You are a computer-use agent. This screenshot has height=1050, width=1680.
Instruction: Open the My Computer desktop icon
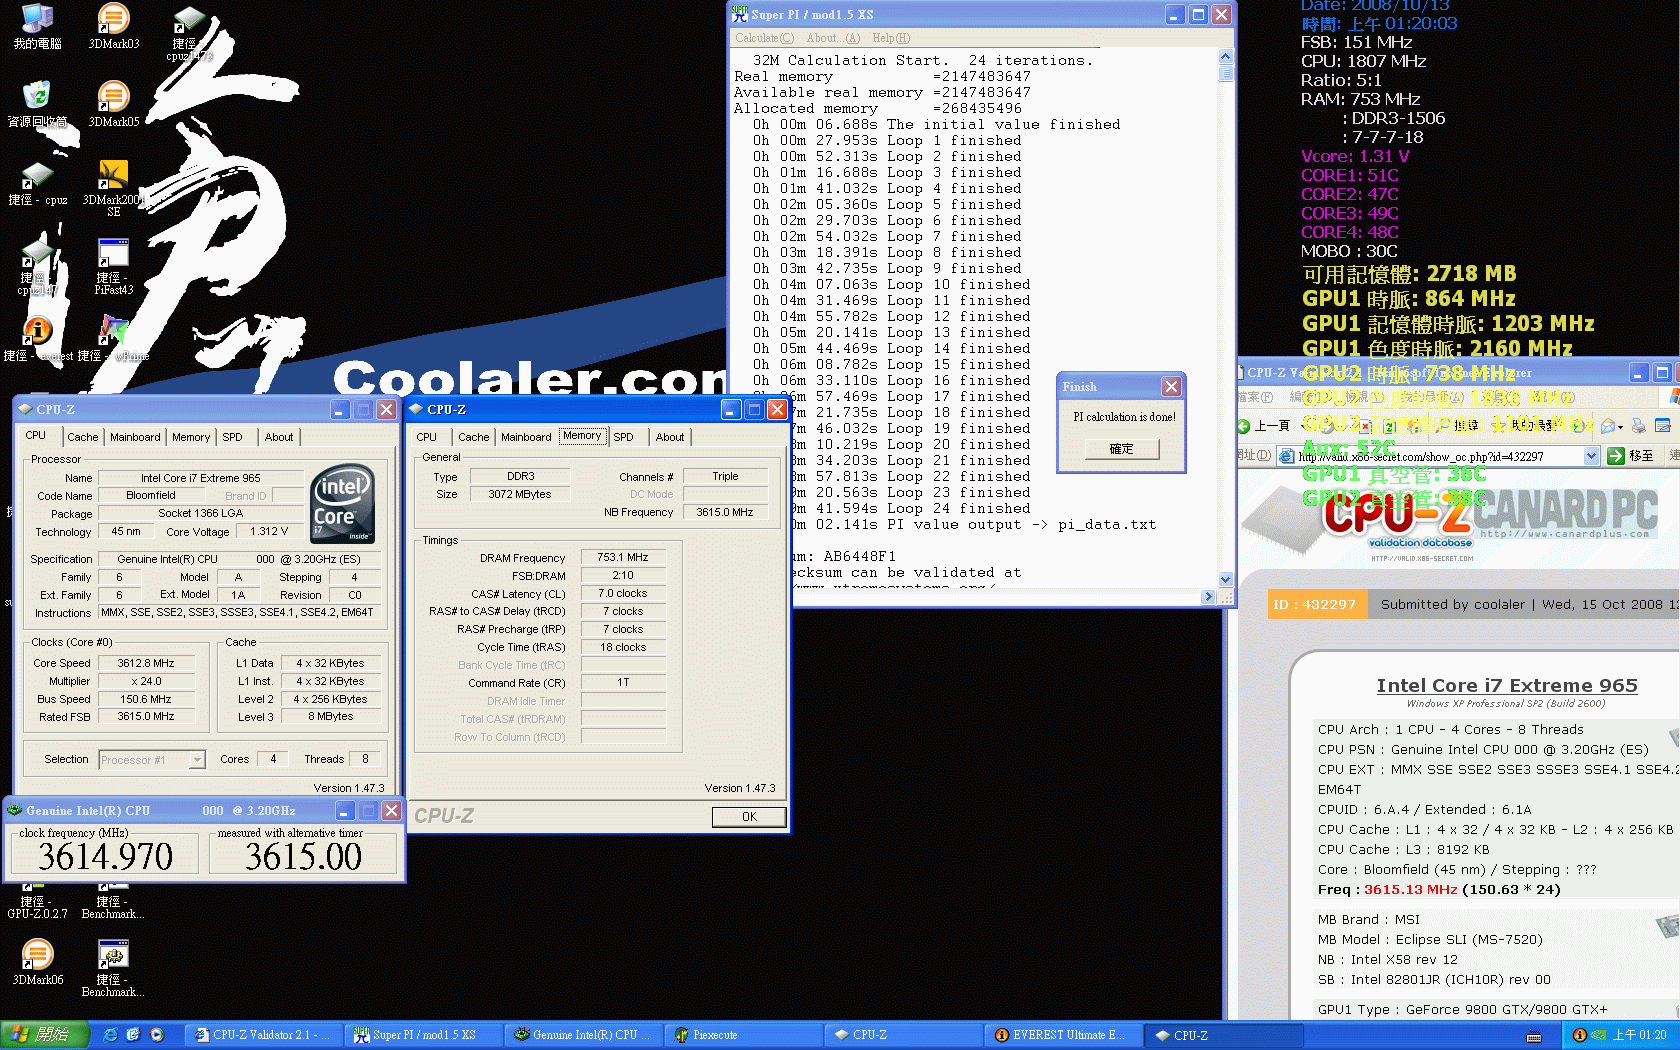pos(37,25)
